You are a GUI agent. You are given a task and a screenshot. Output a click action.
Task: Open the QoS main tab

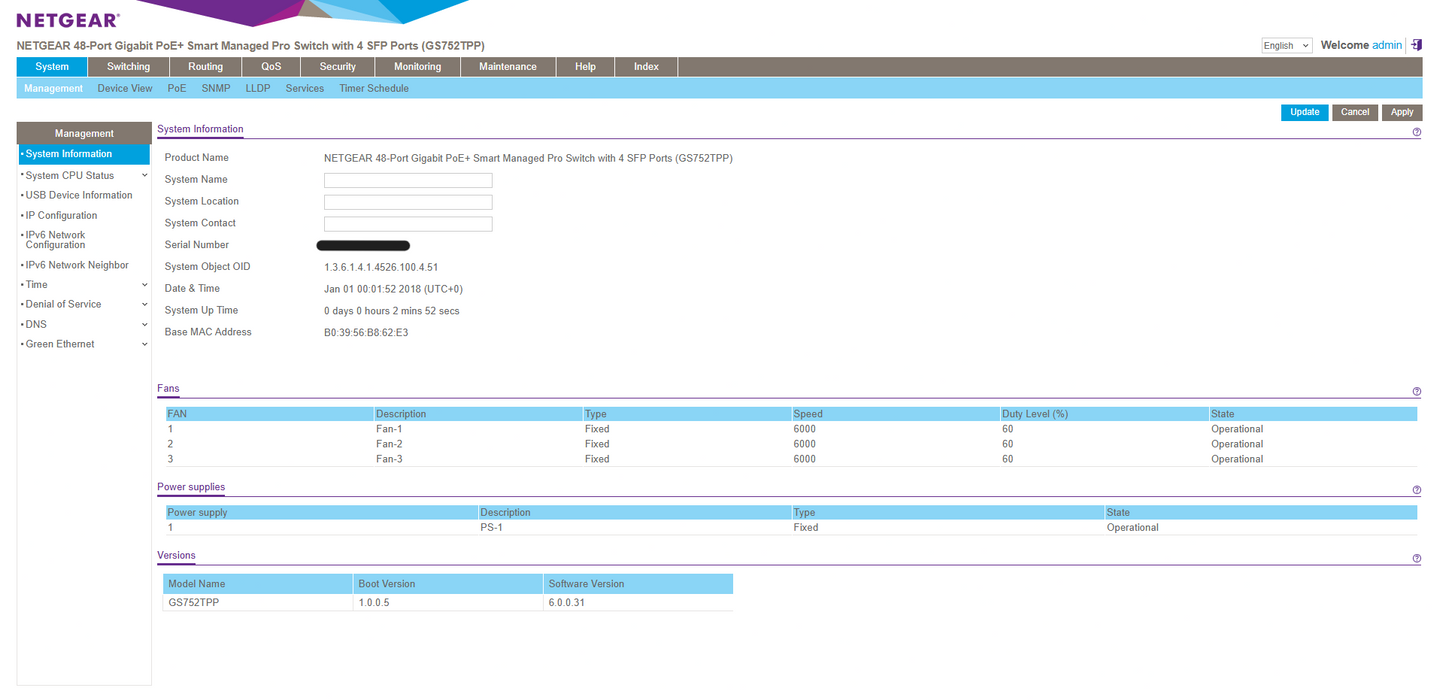click(271, 67)
